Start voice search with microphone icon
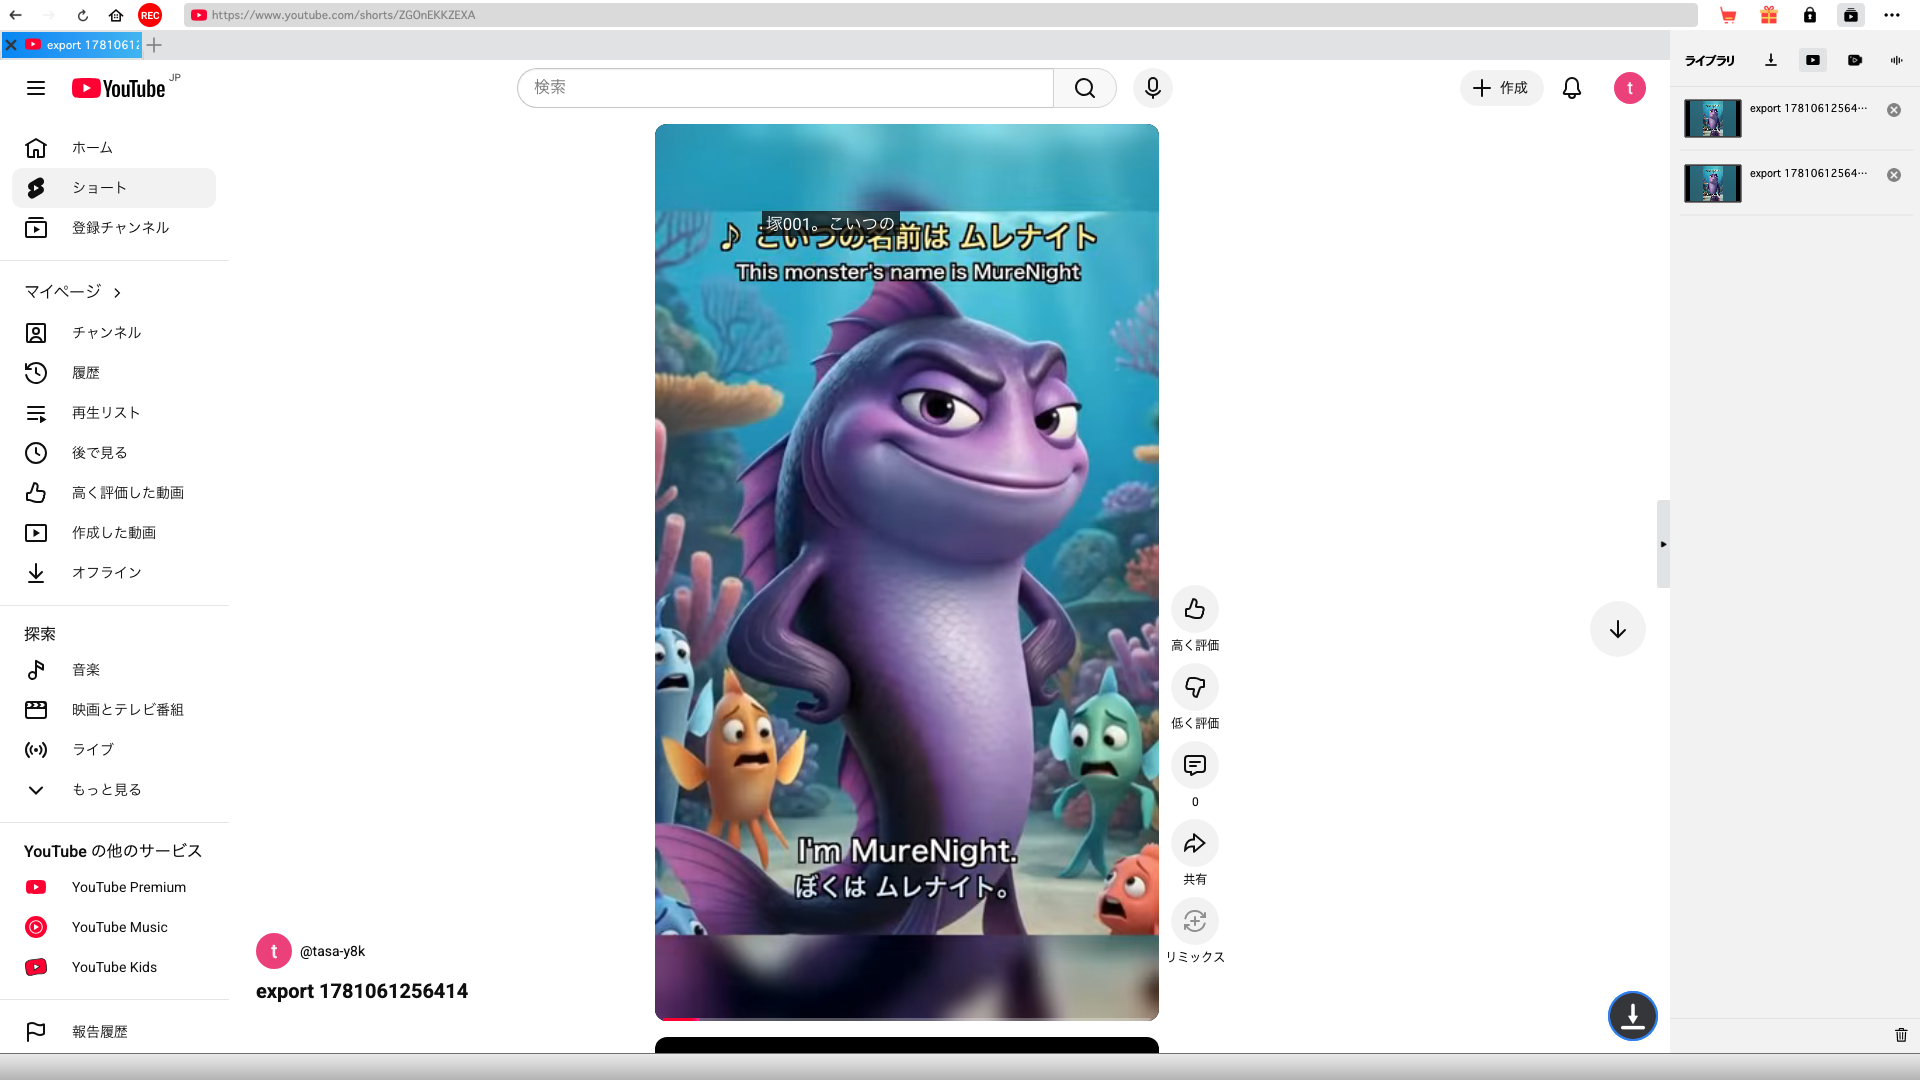1920x1080 pixels. 1153,88
